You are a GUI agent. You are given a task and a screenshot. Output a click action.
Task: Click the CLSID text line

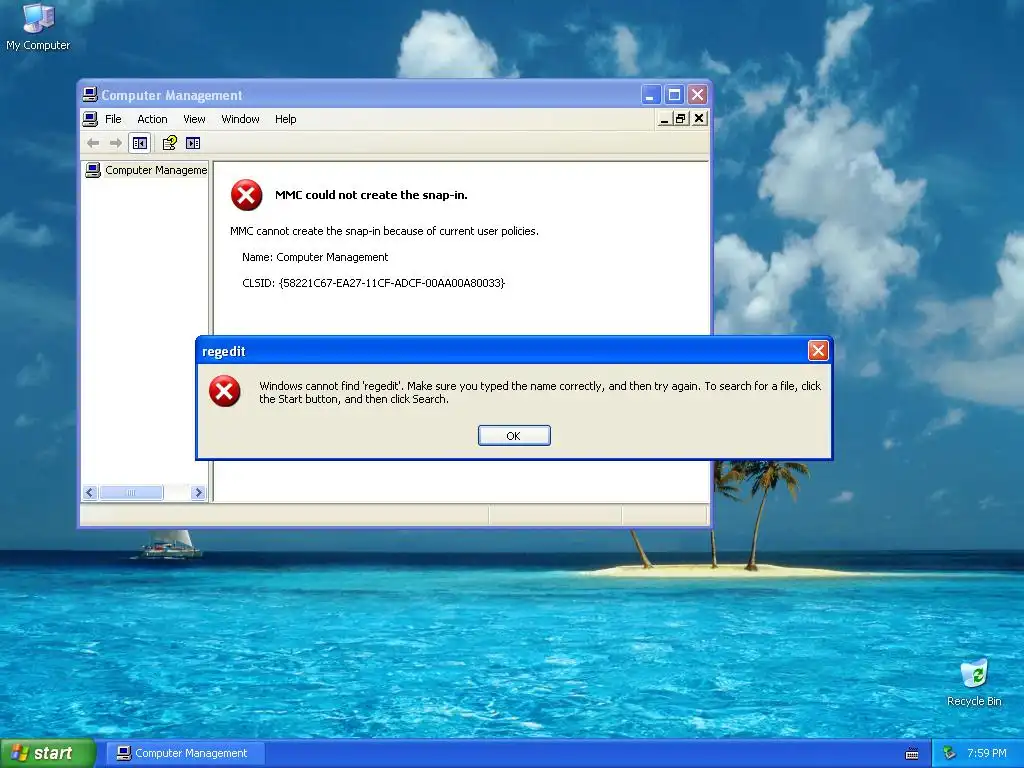374,283
